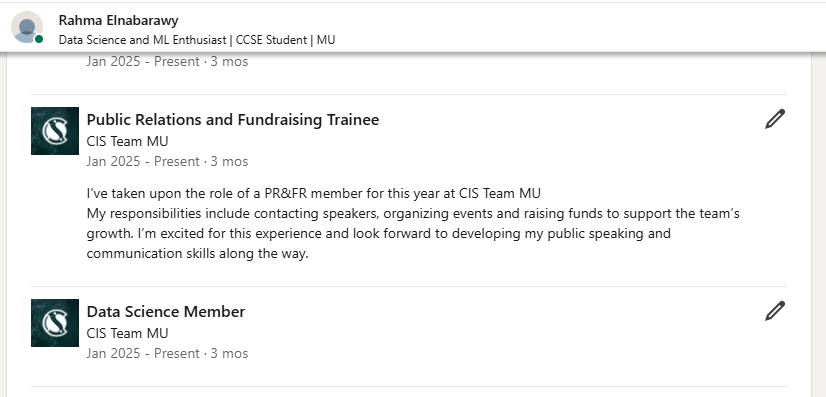Click the "growth. I'm excited for this experience" line
The image size is (826, 397).
(x=378, y=234)
